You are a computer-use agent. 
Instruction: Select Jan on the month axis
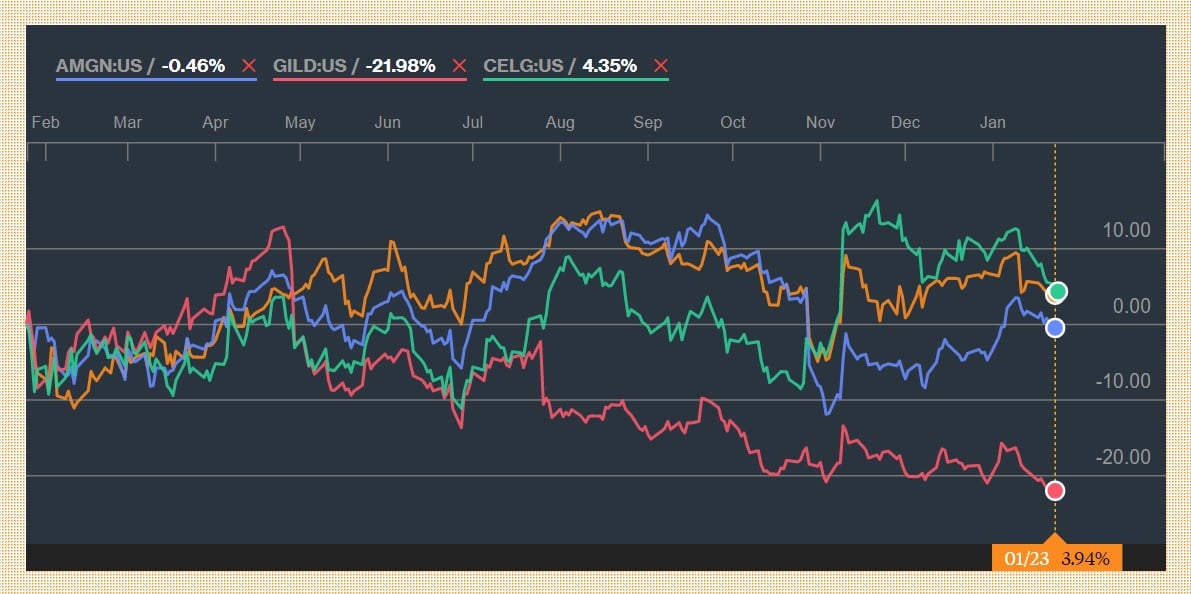(993, 122)
